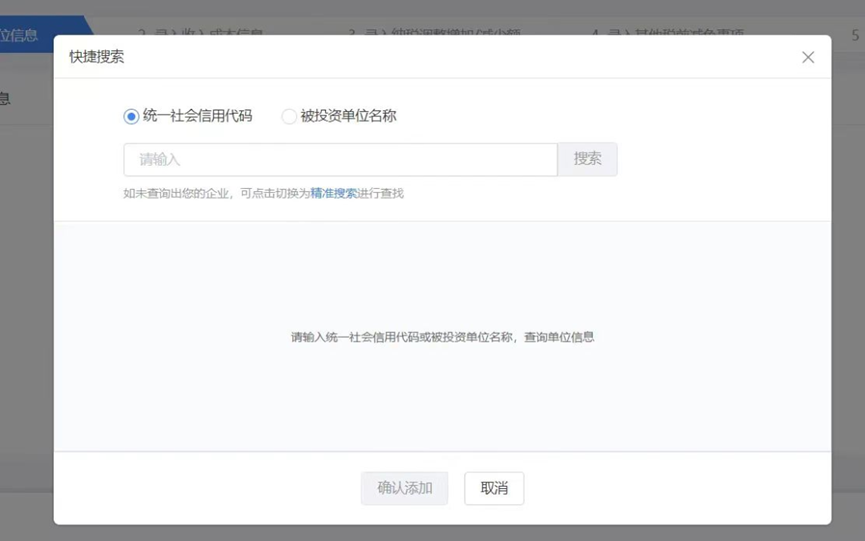Open the 精准搜索 link
The height and width of the screenshot is (541, 865).
point(333,193)
